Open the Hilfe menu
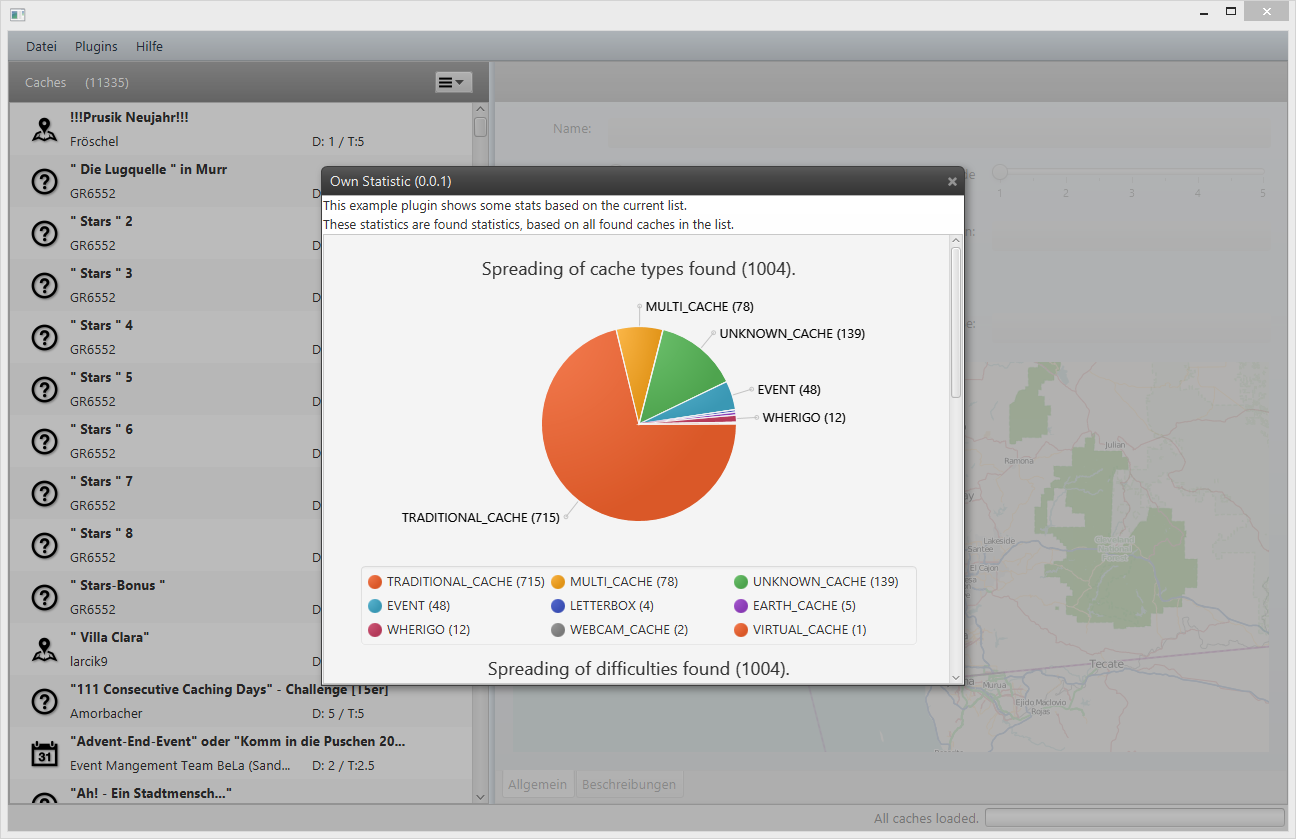 click(149, 46)
